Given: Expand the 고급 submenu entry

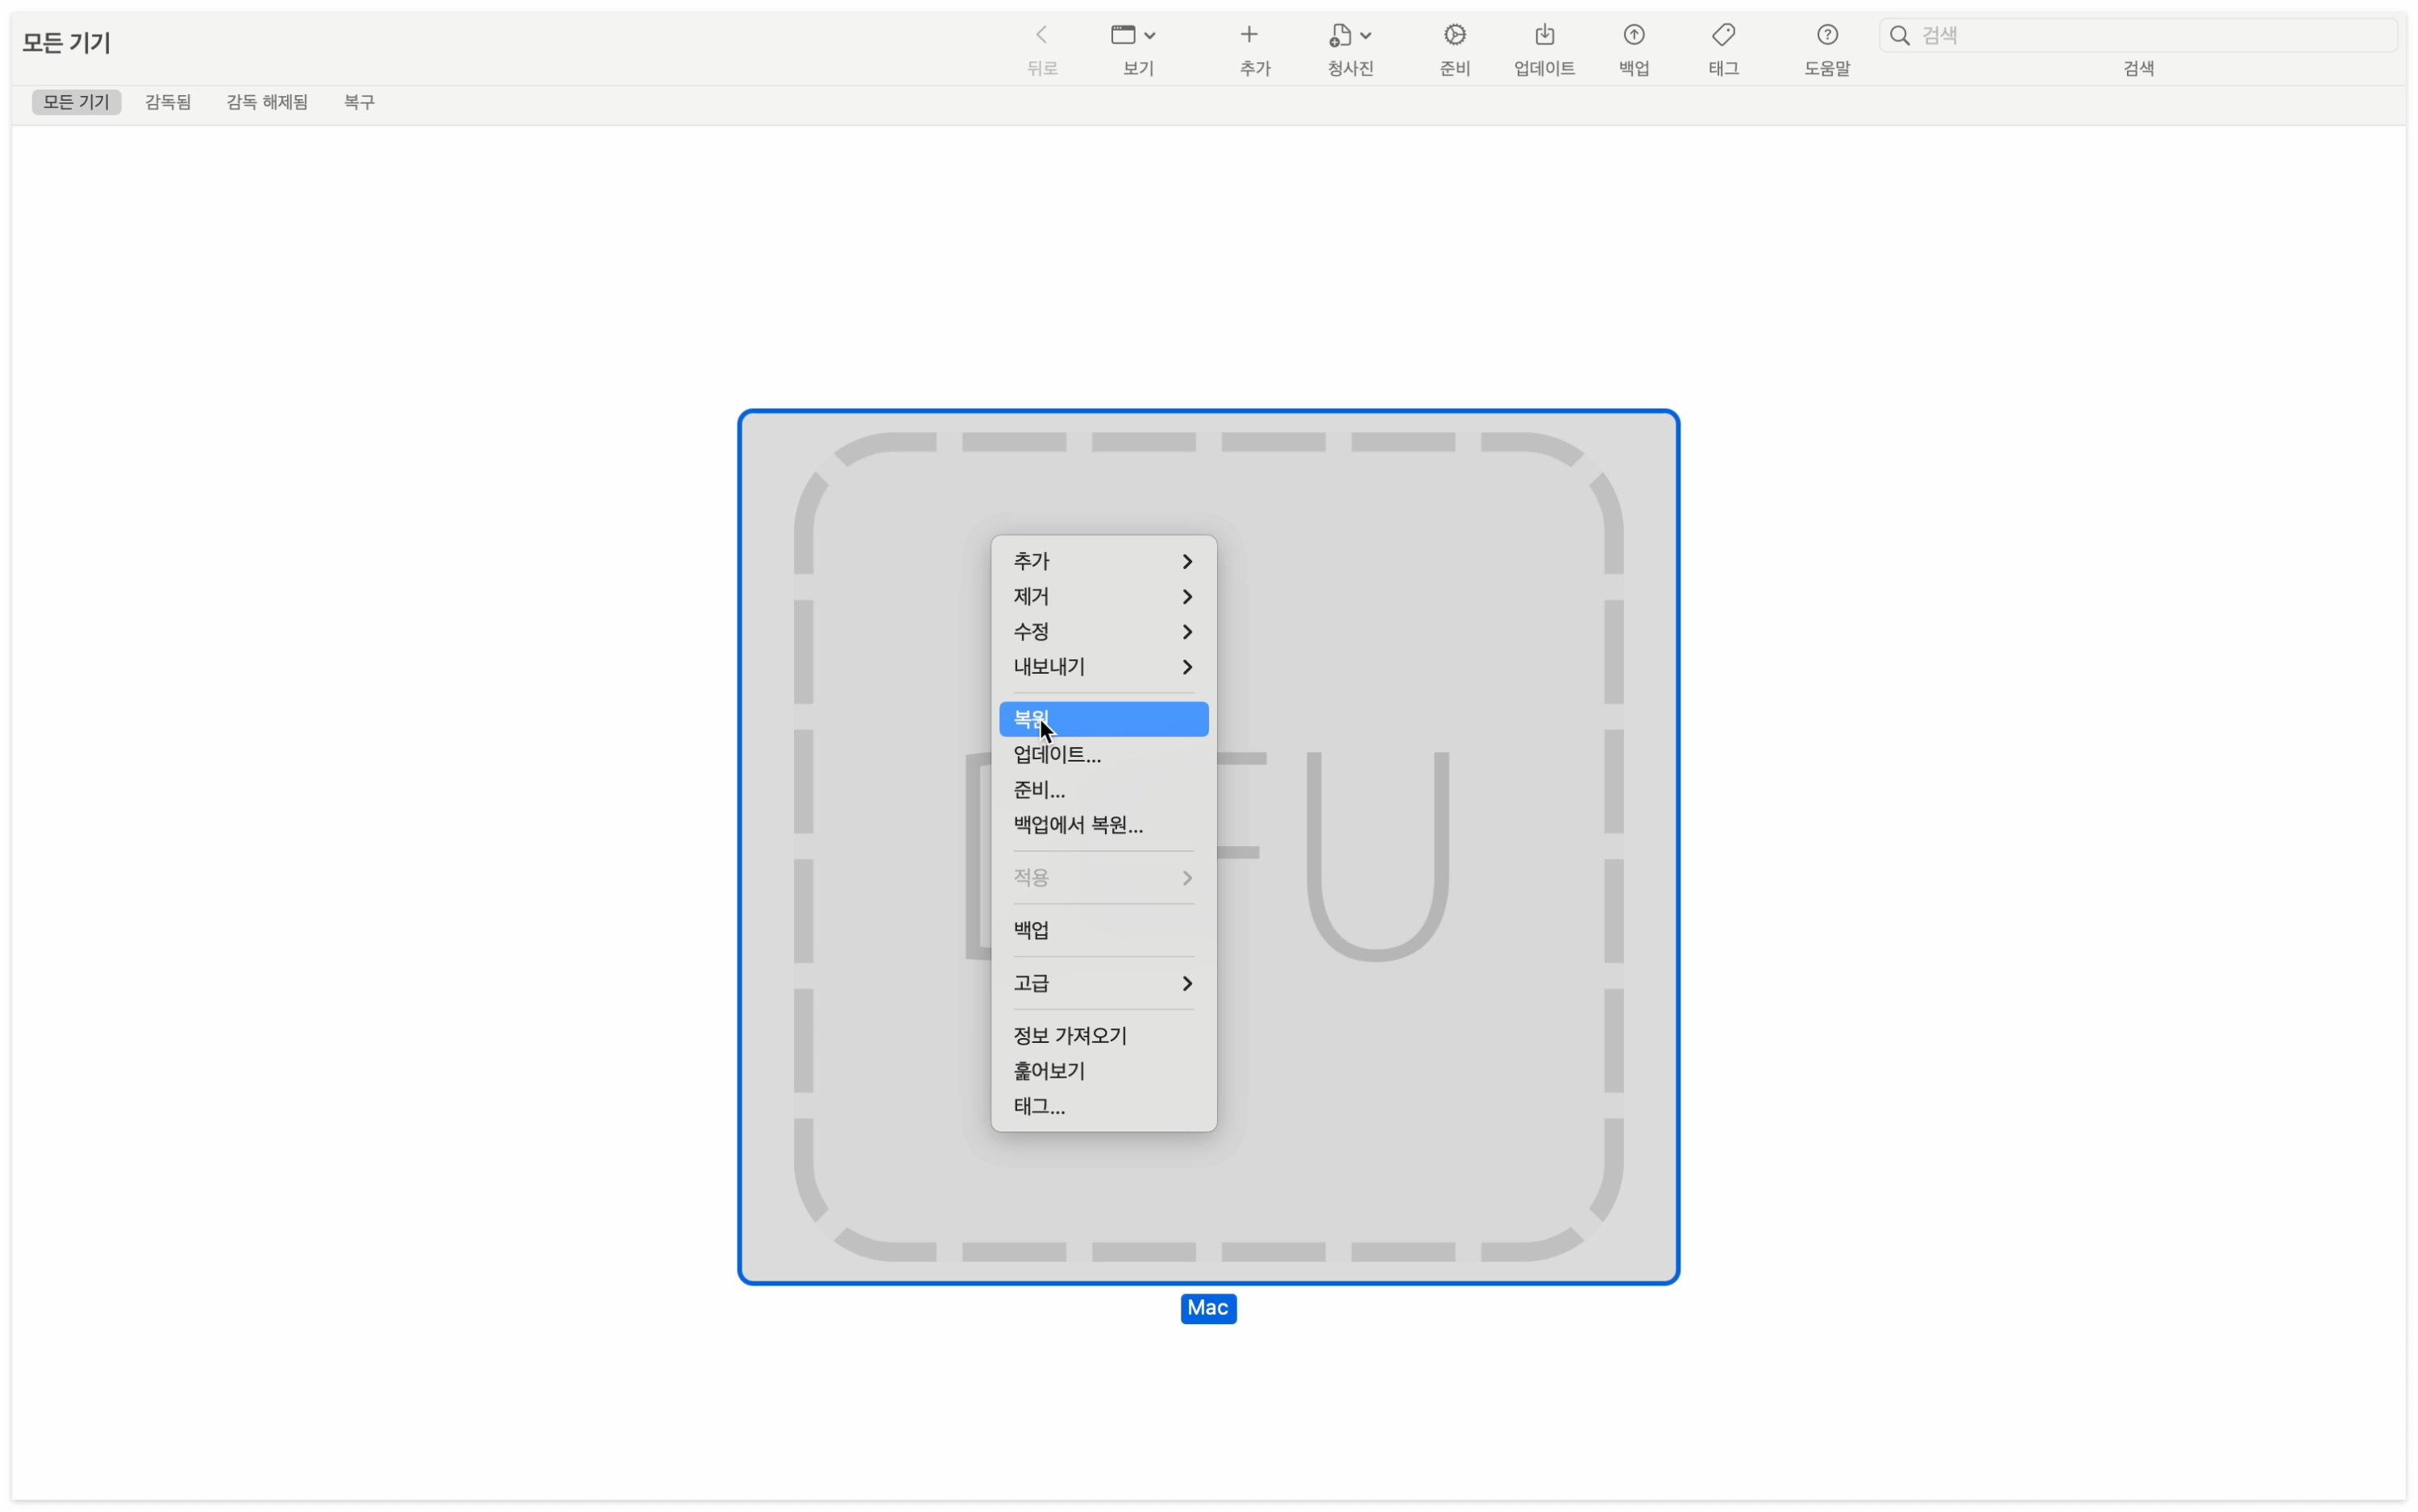Looking at the screenshot, I should click(x=1102, y=983).
